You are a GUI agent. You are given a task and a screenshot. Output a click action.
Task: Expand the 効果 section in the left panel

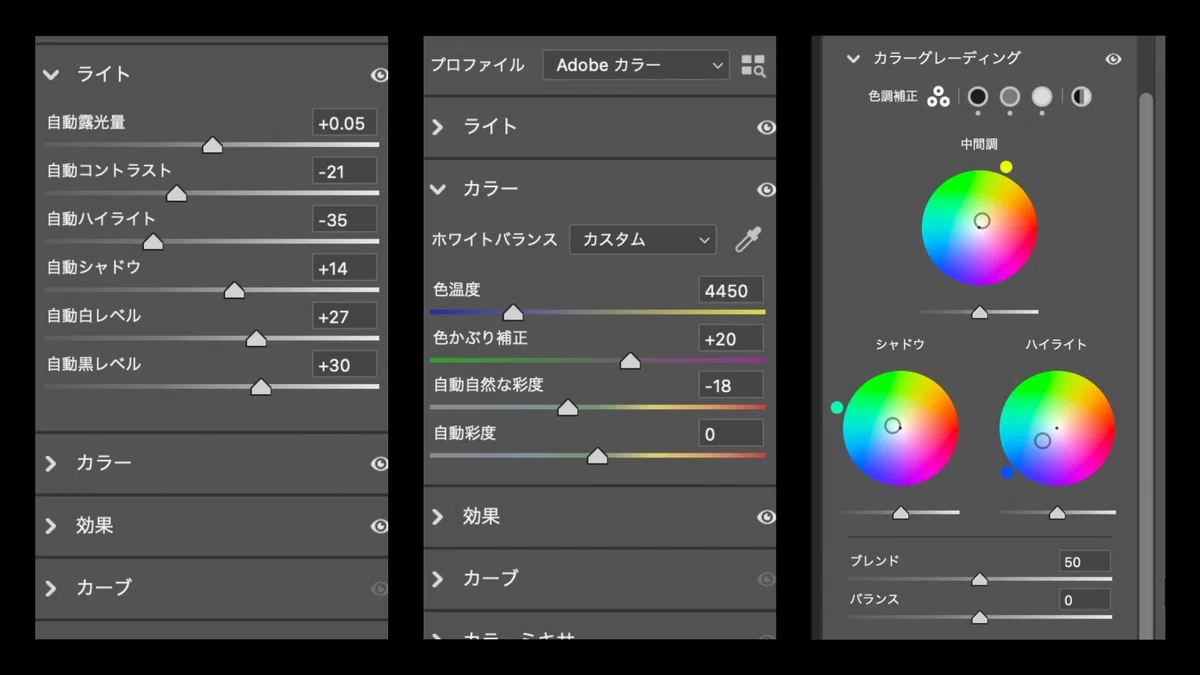coord(51,526)
